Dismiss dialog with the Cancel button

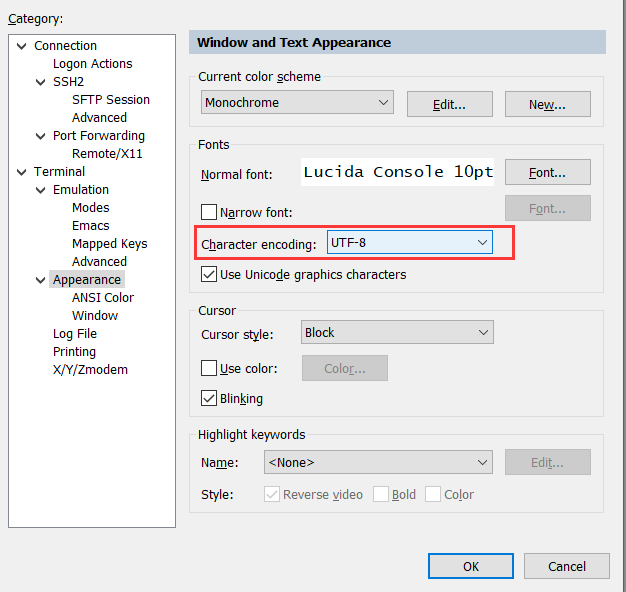click(x=567, y=566)
